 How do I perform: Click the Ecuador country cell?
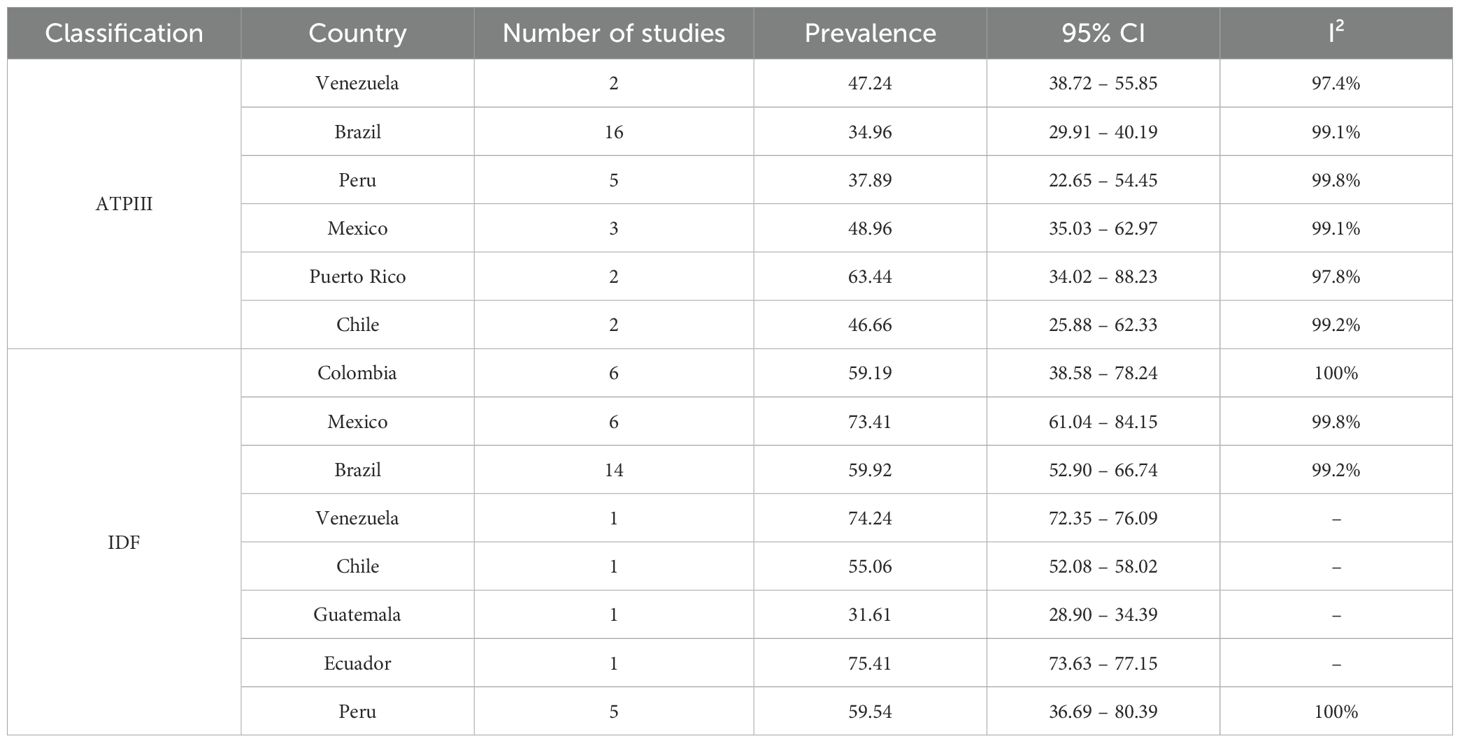(x=358, y=662)
